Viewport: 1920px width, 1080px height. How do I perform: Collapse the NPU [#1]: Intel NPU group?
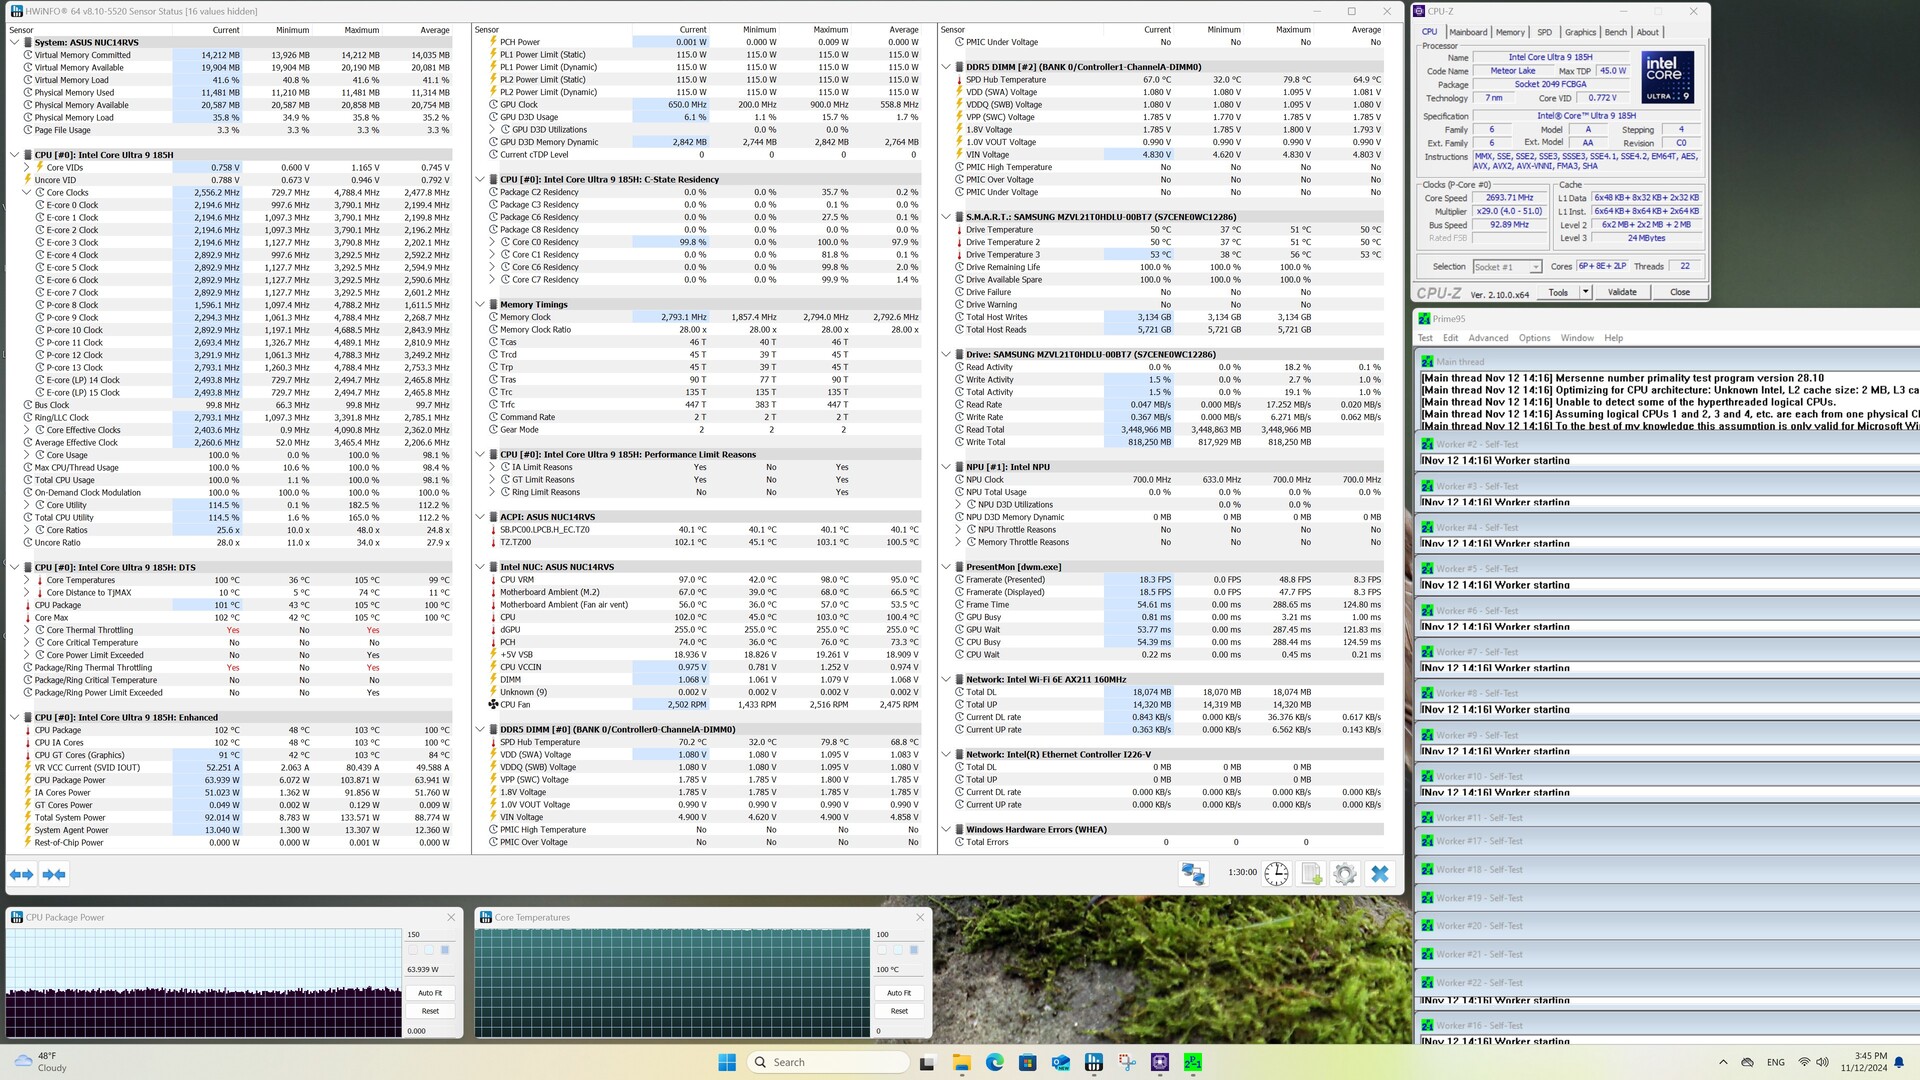946,467
